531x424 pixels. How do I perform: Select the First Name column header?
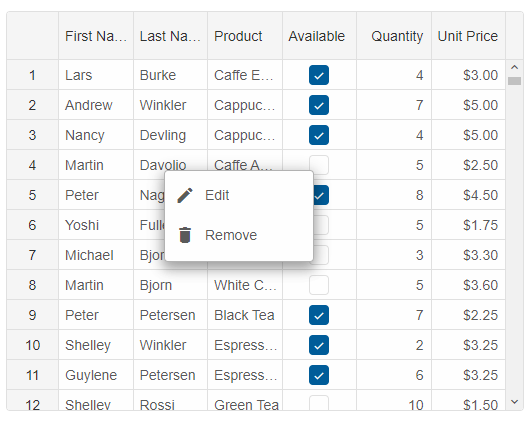click(96, 36)
